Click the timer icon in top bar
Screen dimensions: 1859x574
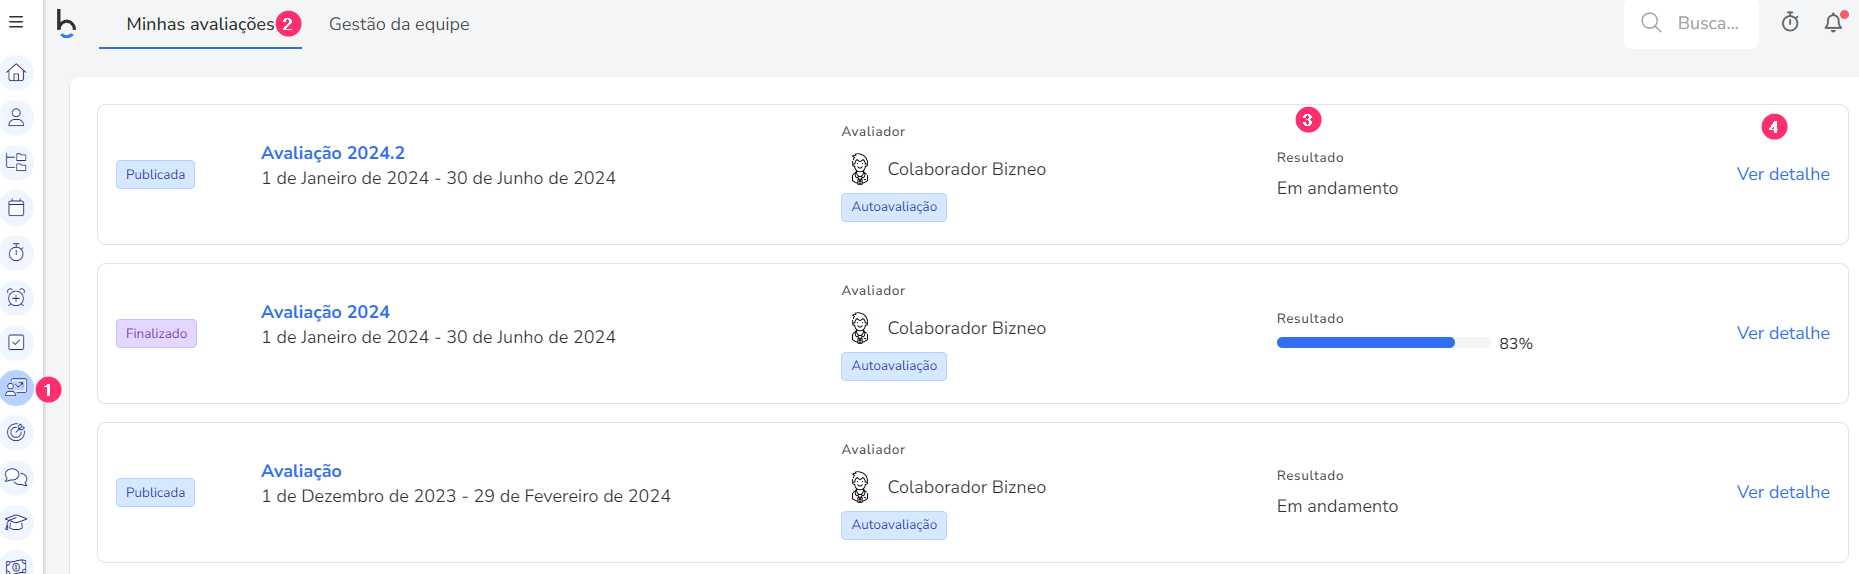1790,23
